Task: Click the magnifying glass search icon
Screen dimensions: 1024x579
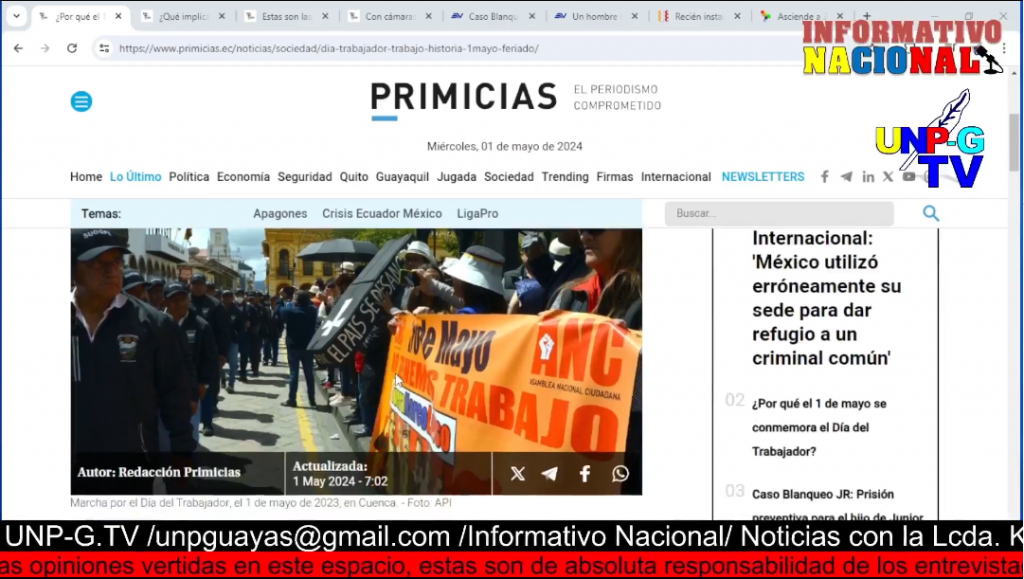Action: pyautogui.click(x=931, y=213)
